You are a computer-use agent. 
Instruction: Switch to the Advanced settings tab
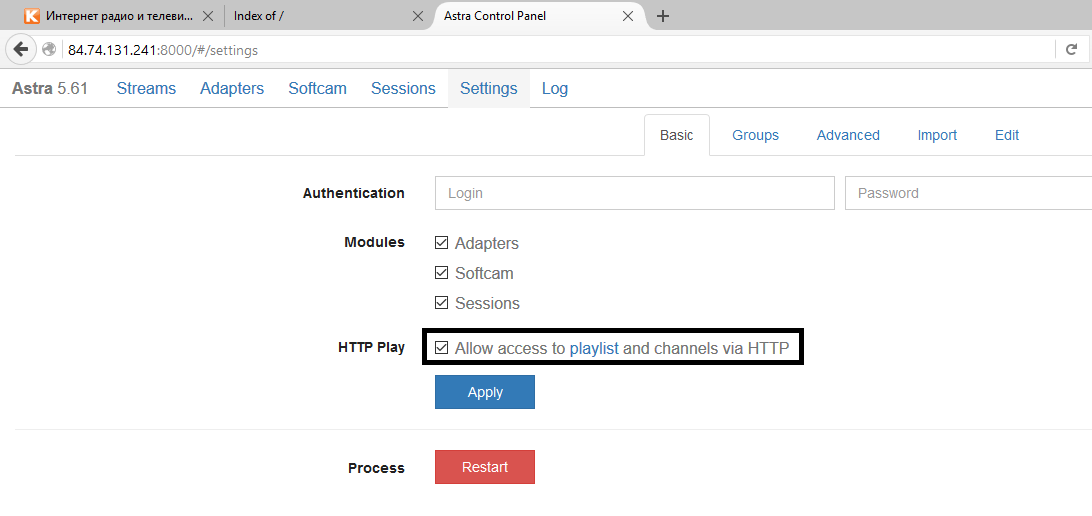pos(848,135)
